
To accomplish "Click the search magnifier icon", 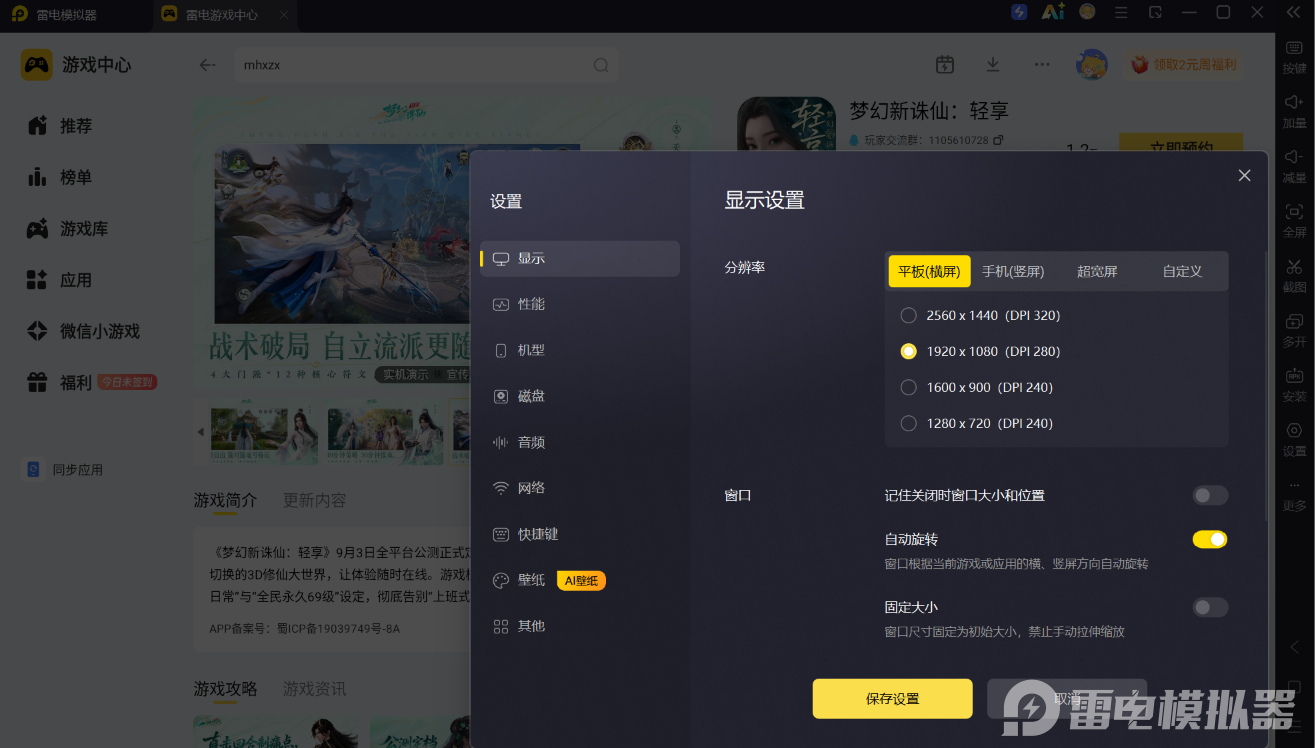I will [x=601, y=65].
